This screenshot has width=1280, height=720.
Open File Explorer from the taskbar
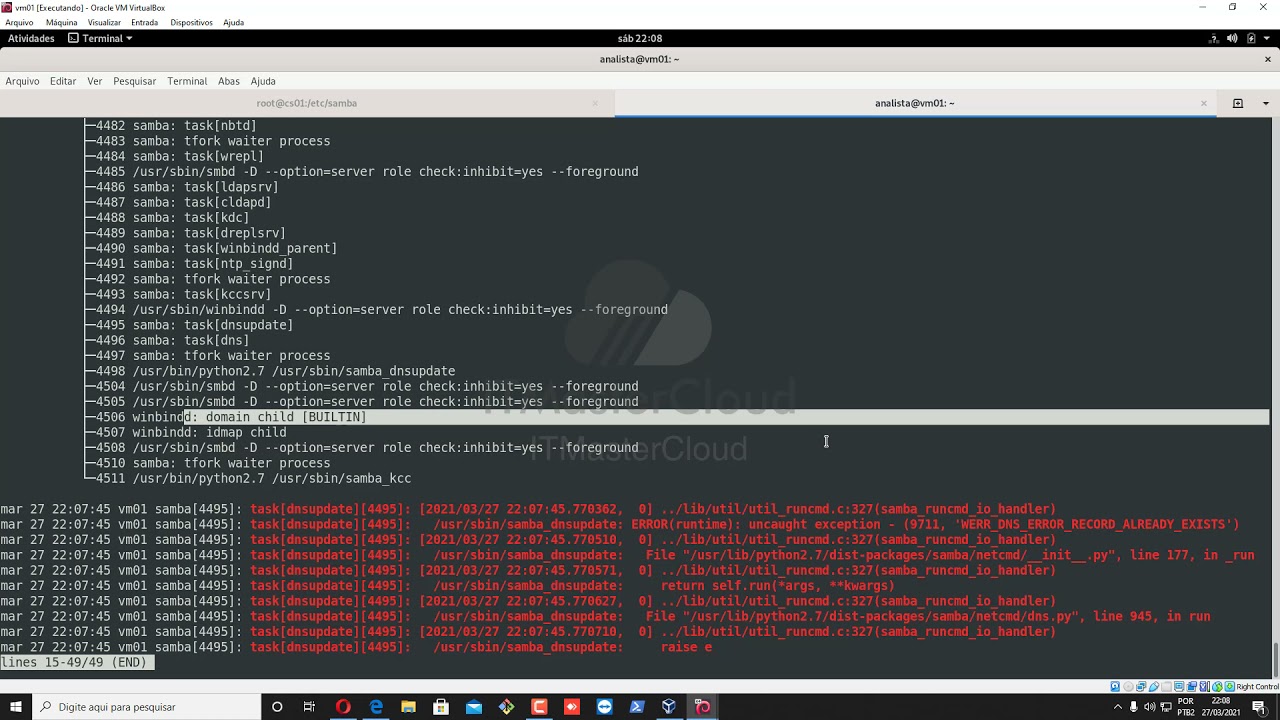408,707
